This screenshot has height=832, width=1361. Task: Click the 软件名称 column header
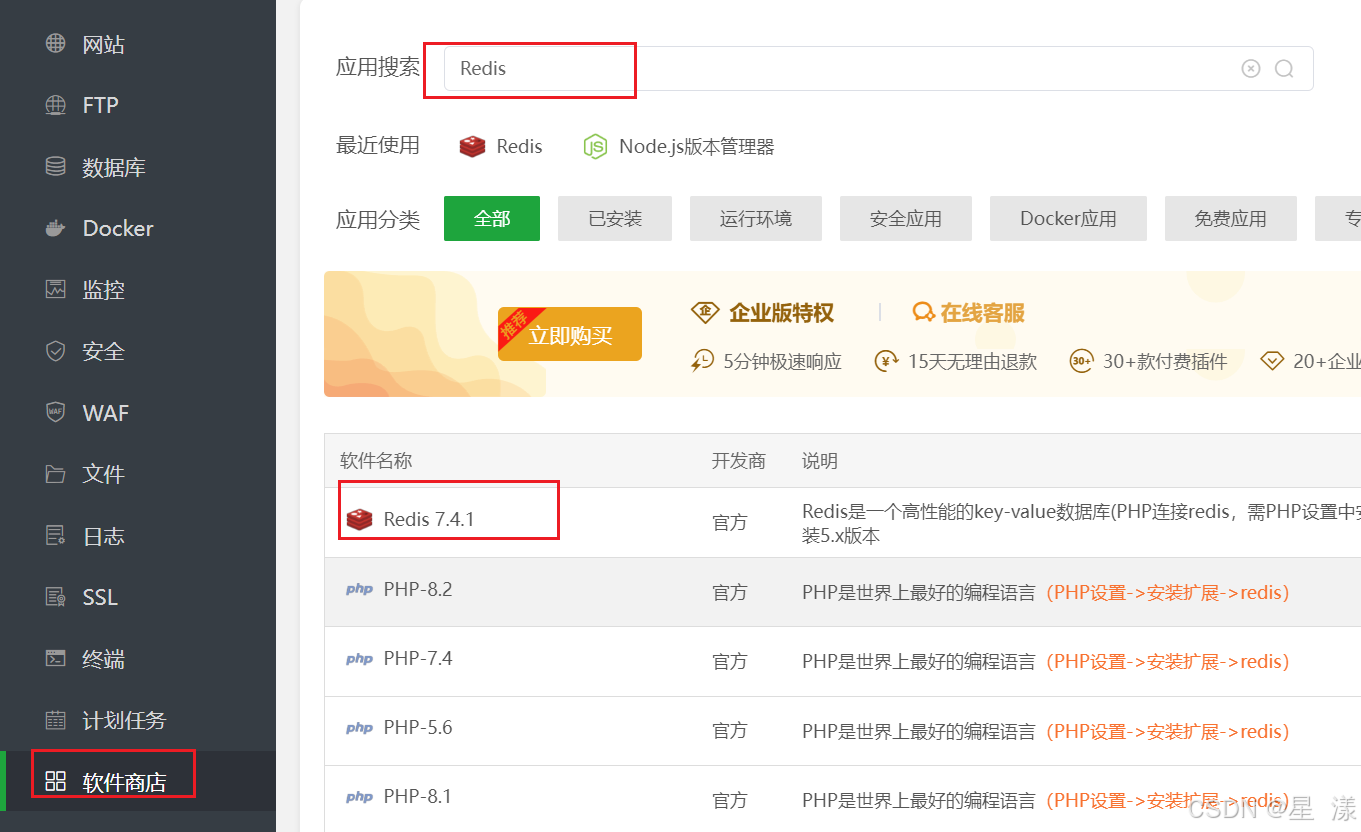[376, 461]
